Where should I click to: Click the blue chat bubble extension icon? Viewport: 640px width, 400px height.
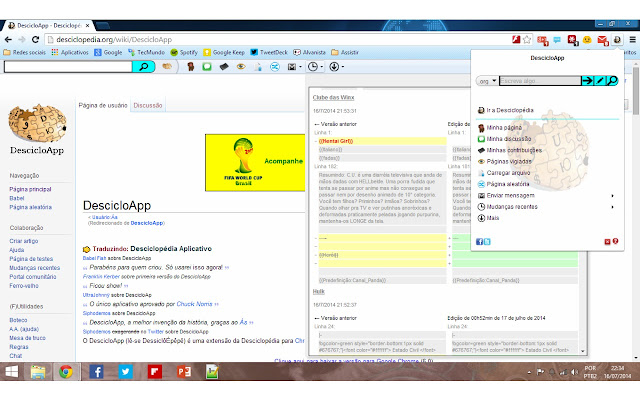(557, 40)
